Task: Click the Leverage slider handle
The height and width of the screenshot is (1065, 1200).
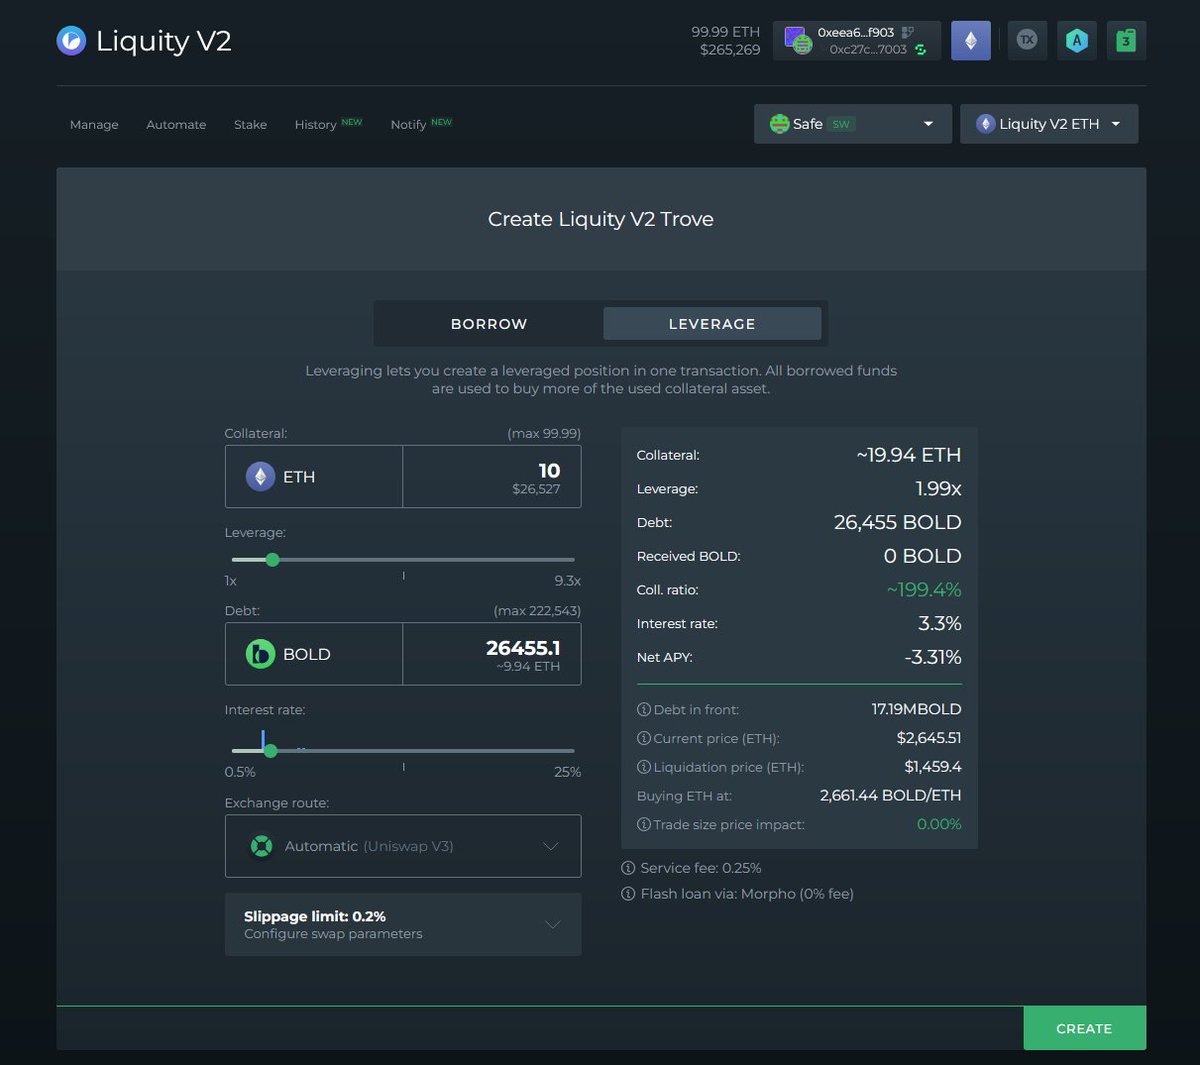Action: (272, 560)
